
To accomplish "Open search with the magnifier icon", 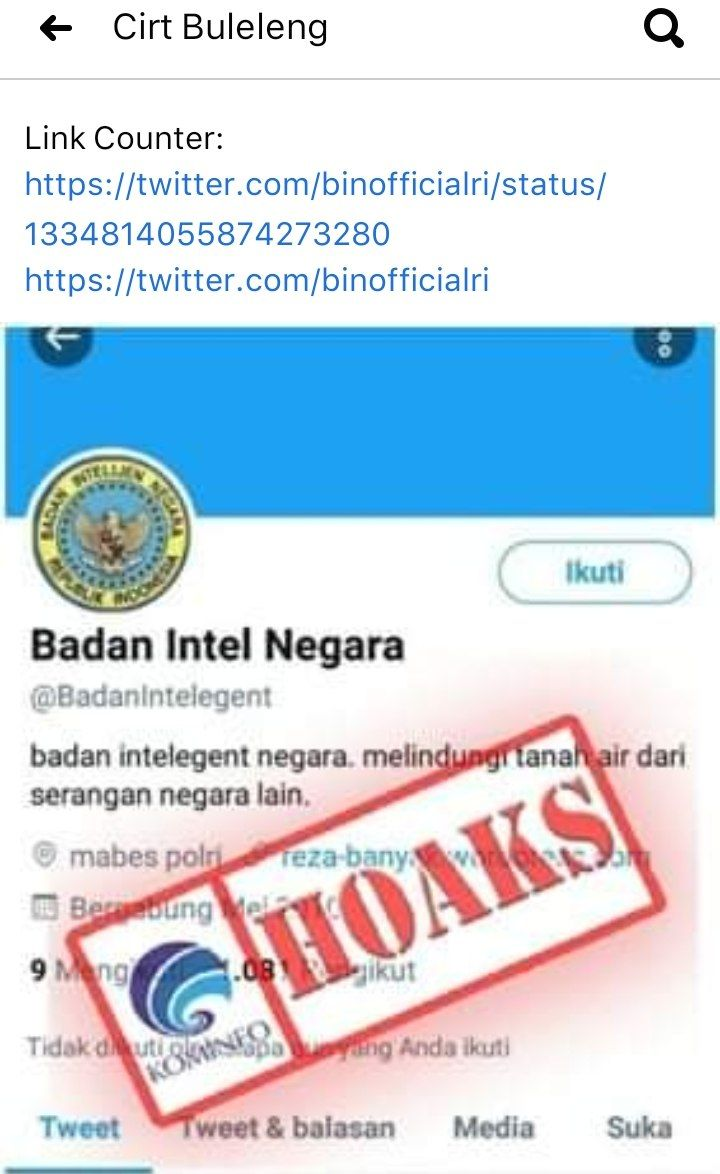I will [x=663, y=29].
